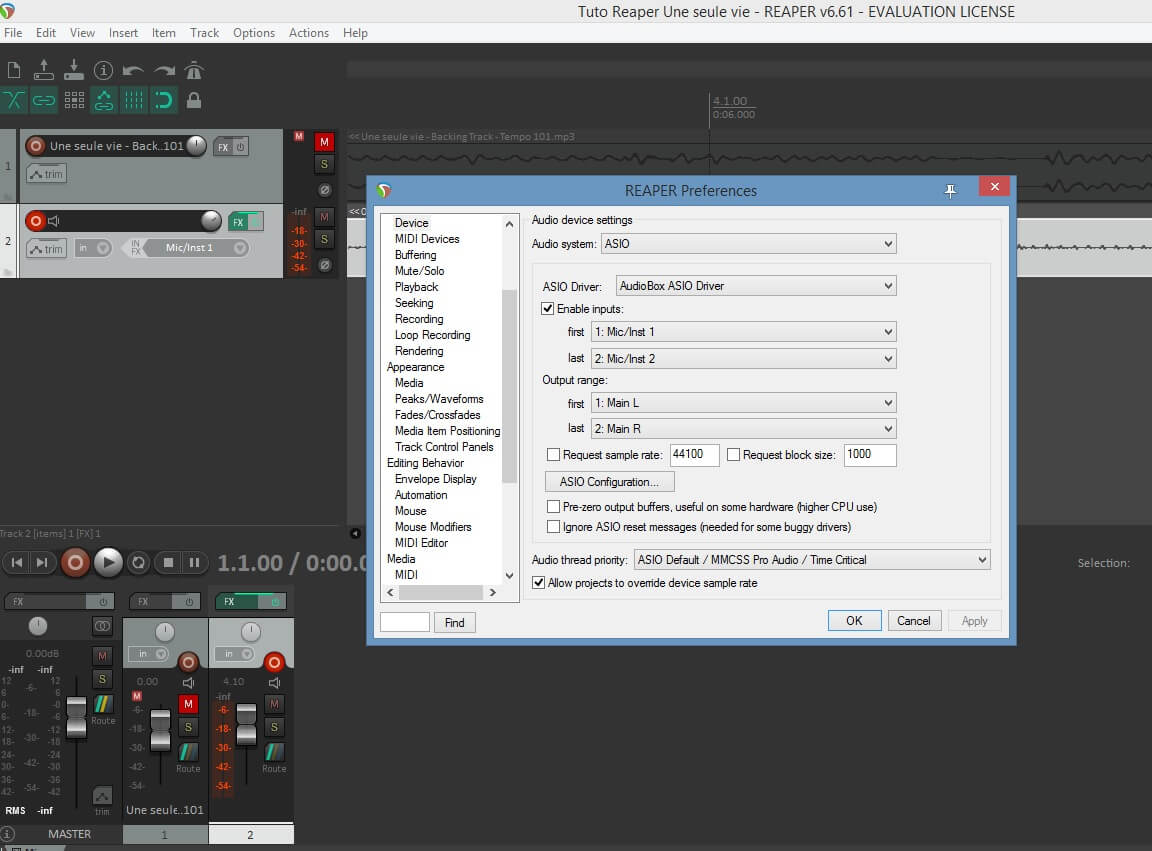Toggle snap magnet toolbar icon
The image size is (1152, 851).
coord(164,100)
